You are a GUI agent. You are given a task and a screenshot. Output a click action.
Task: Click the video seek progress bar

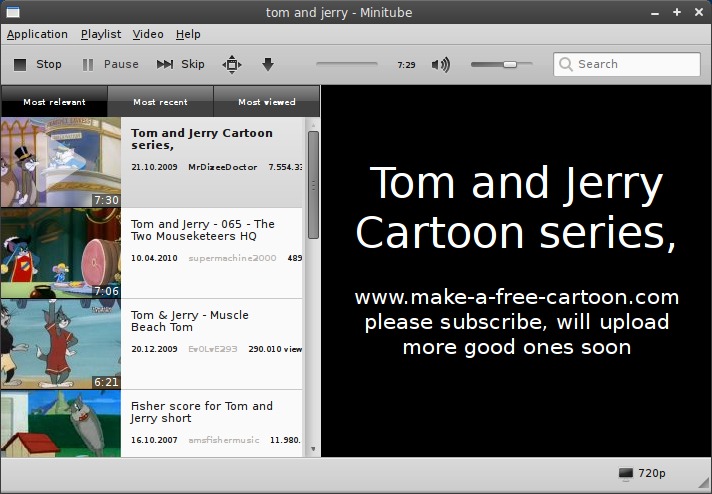347,64
